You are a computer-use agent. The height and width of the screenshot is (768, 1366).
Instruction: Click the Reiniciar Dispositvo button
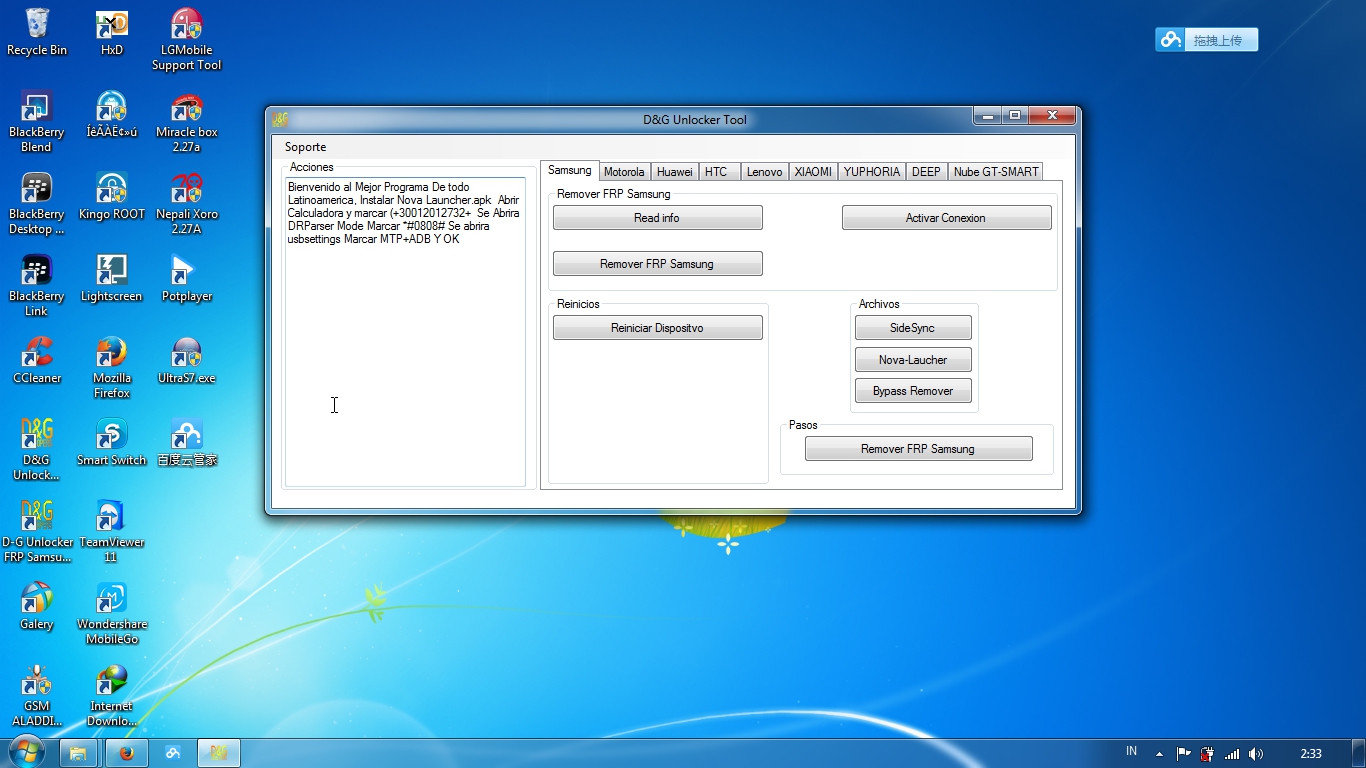pyautogui.click(x=657, y=328)
